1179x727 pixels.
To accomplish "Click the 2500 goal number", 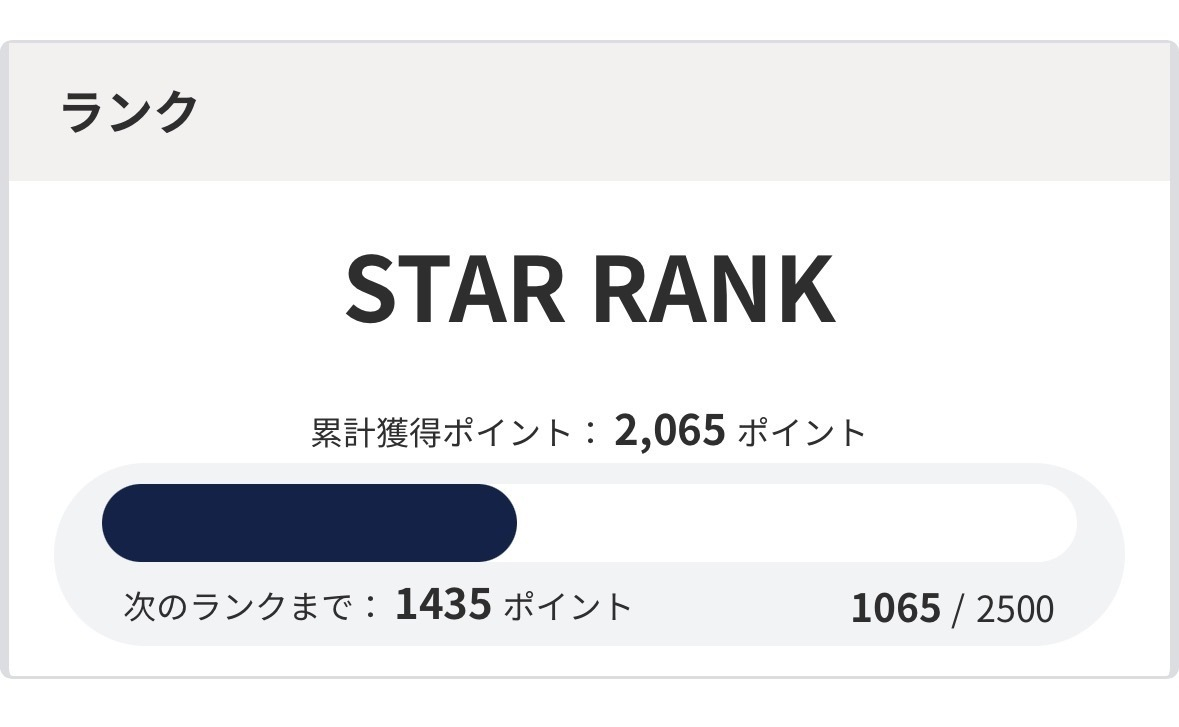I will click(1014, 609).
